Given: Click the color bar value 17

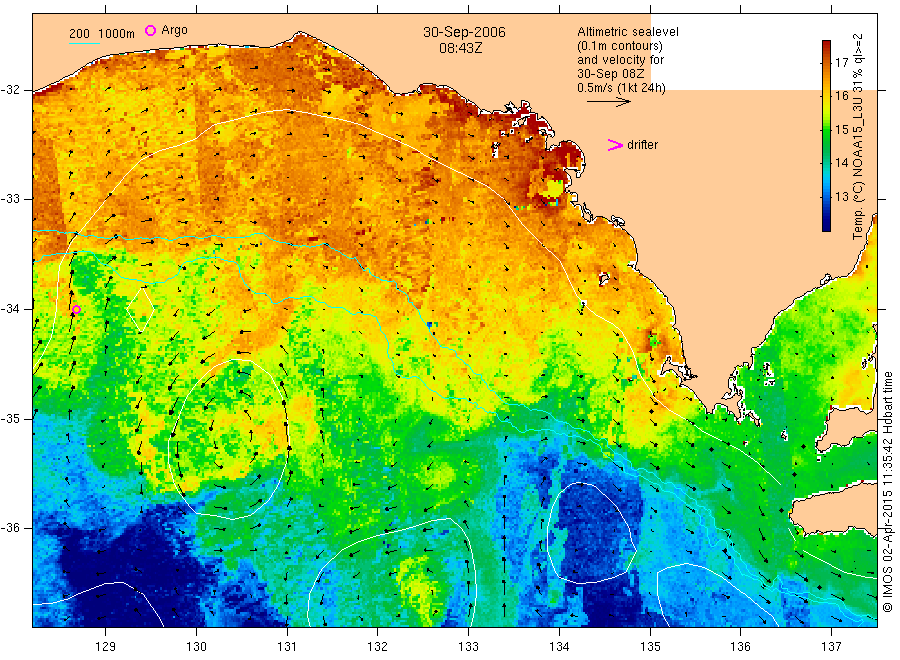Looking at the screenshot, I should pos(841,62).
